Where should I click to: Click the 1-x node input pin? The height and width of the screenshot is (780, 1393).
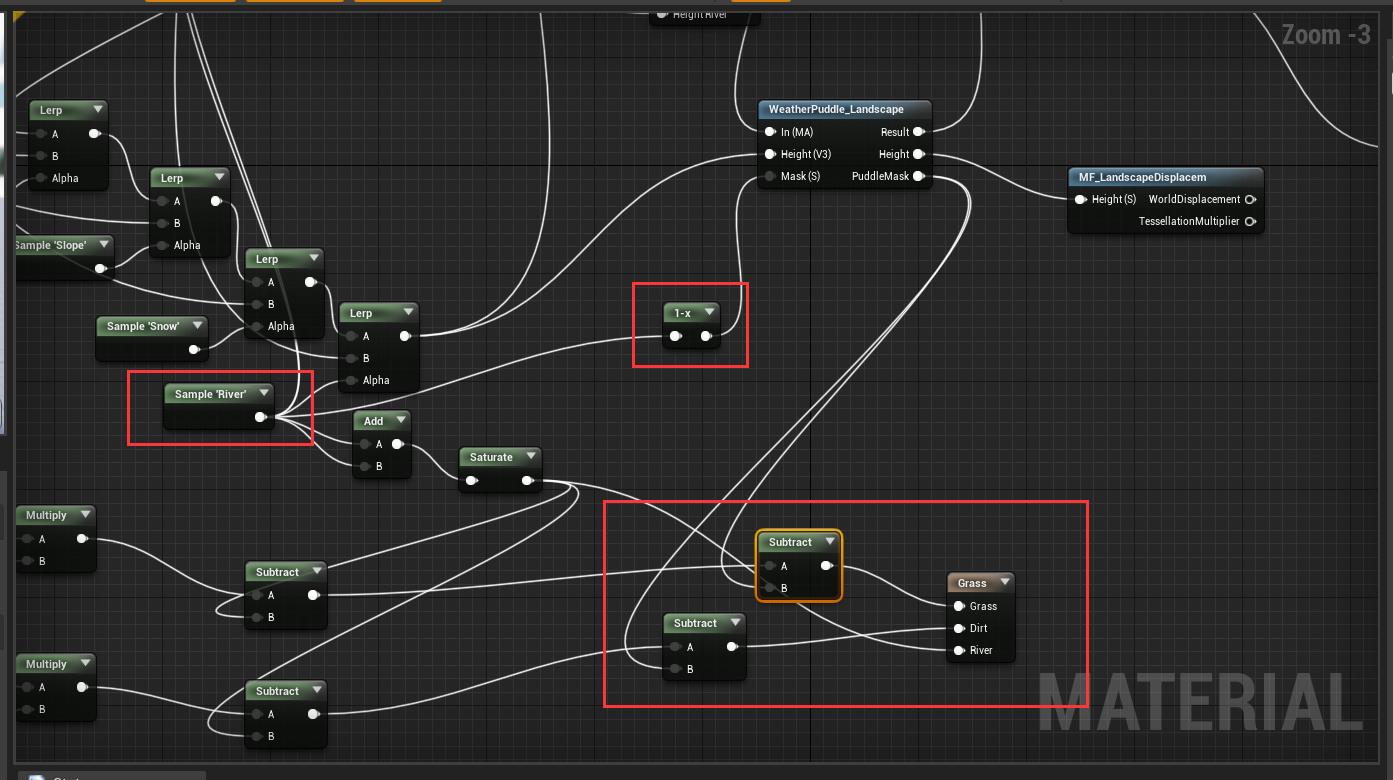coord(676,336)
